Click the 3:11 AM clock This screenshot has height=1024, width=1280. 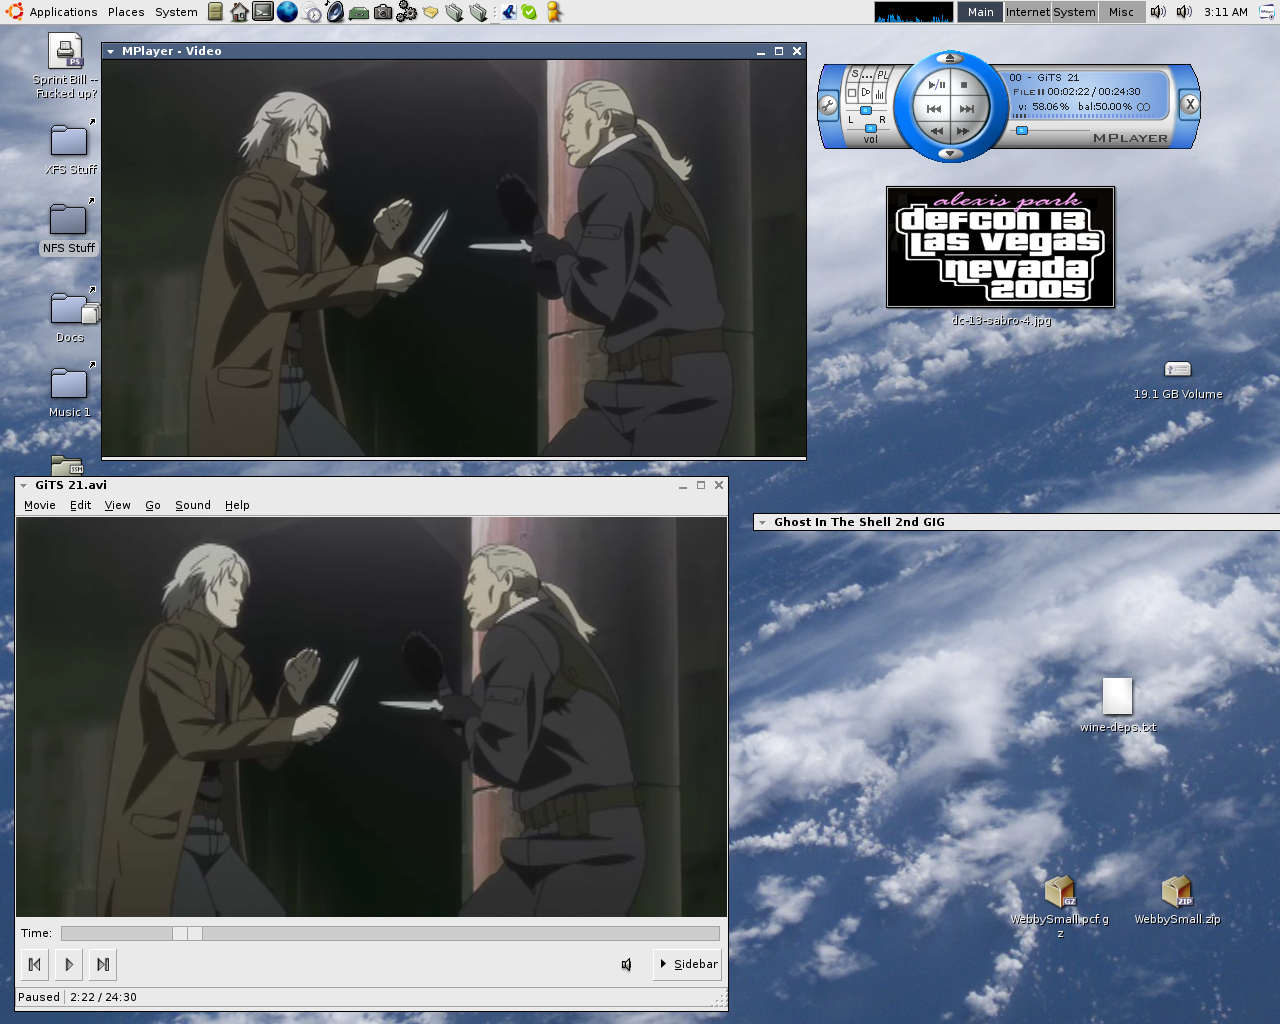click(1226, 12)
